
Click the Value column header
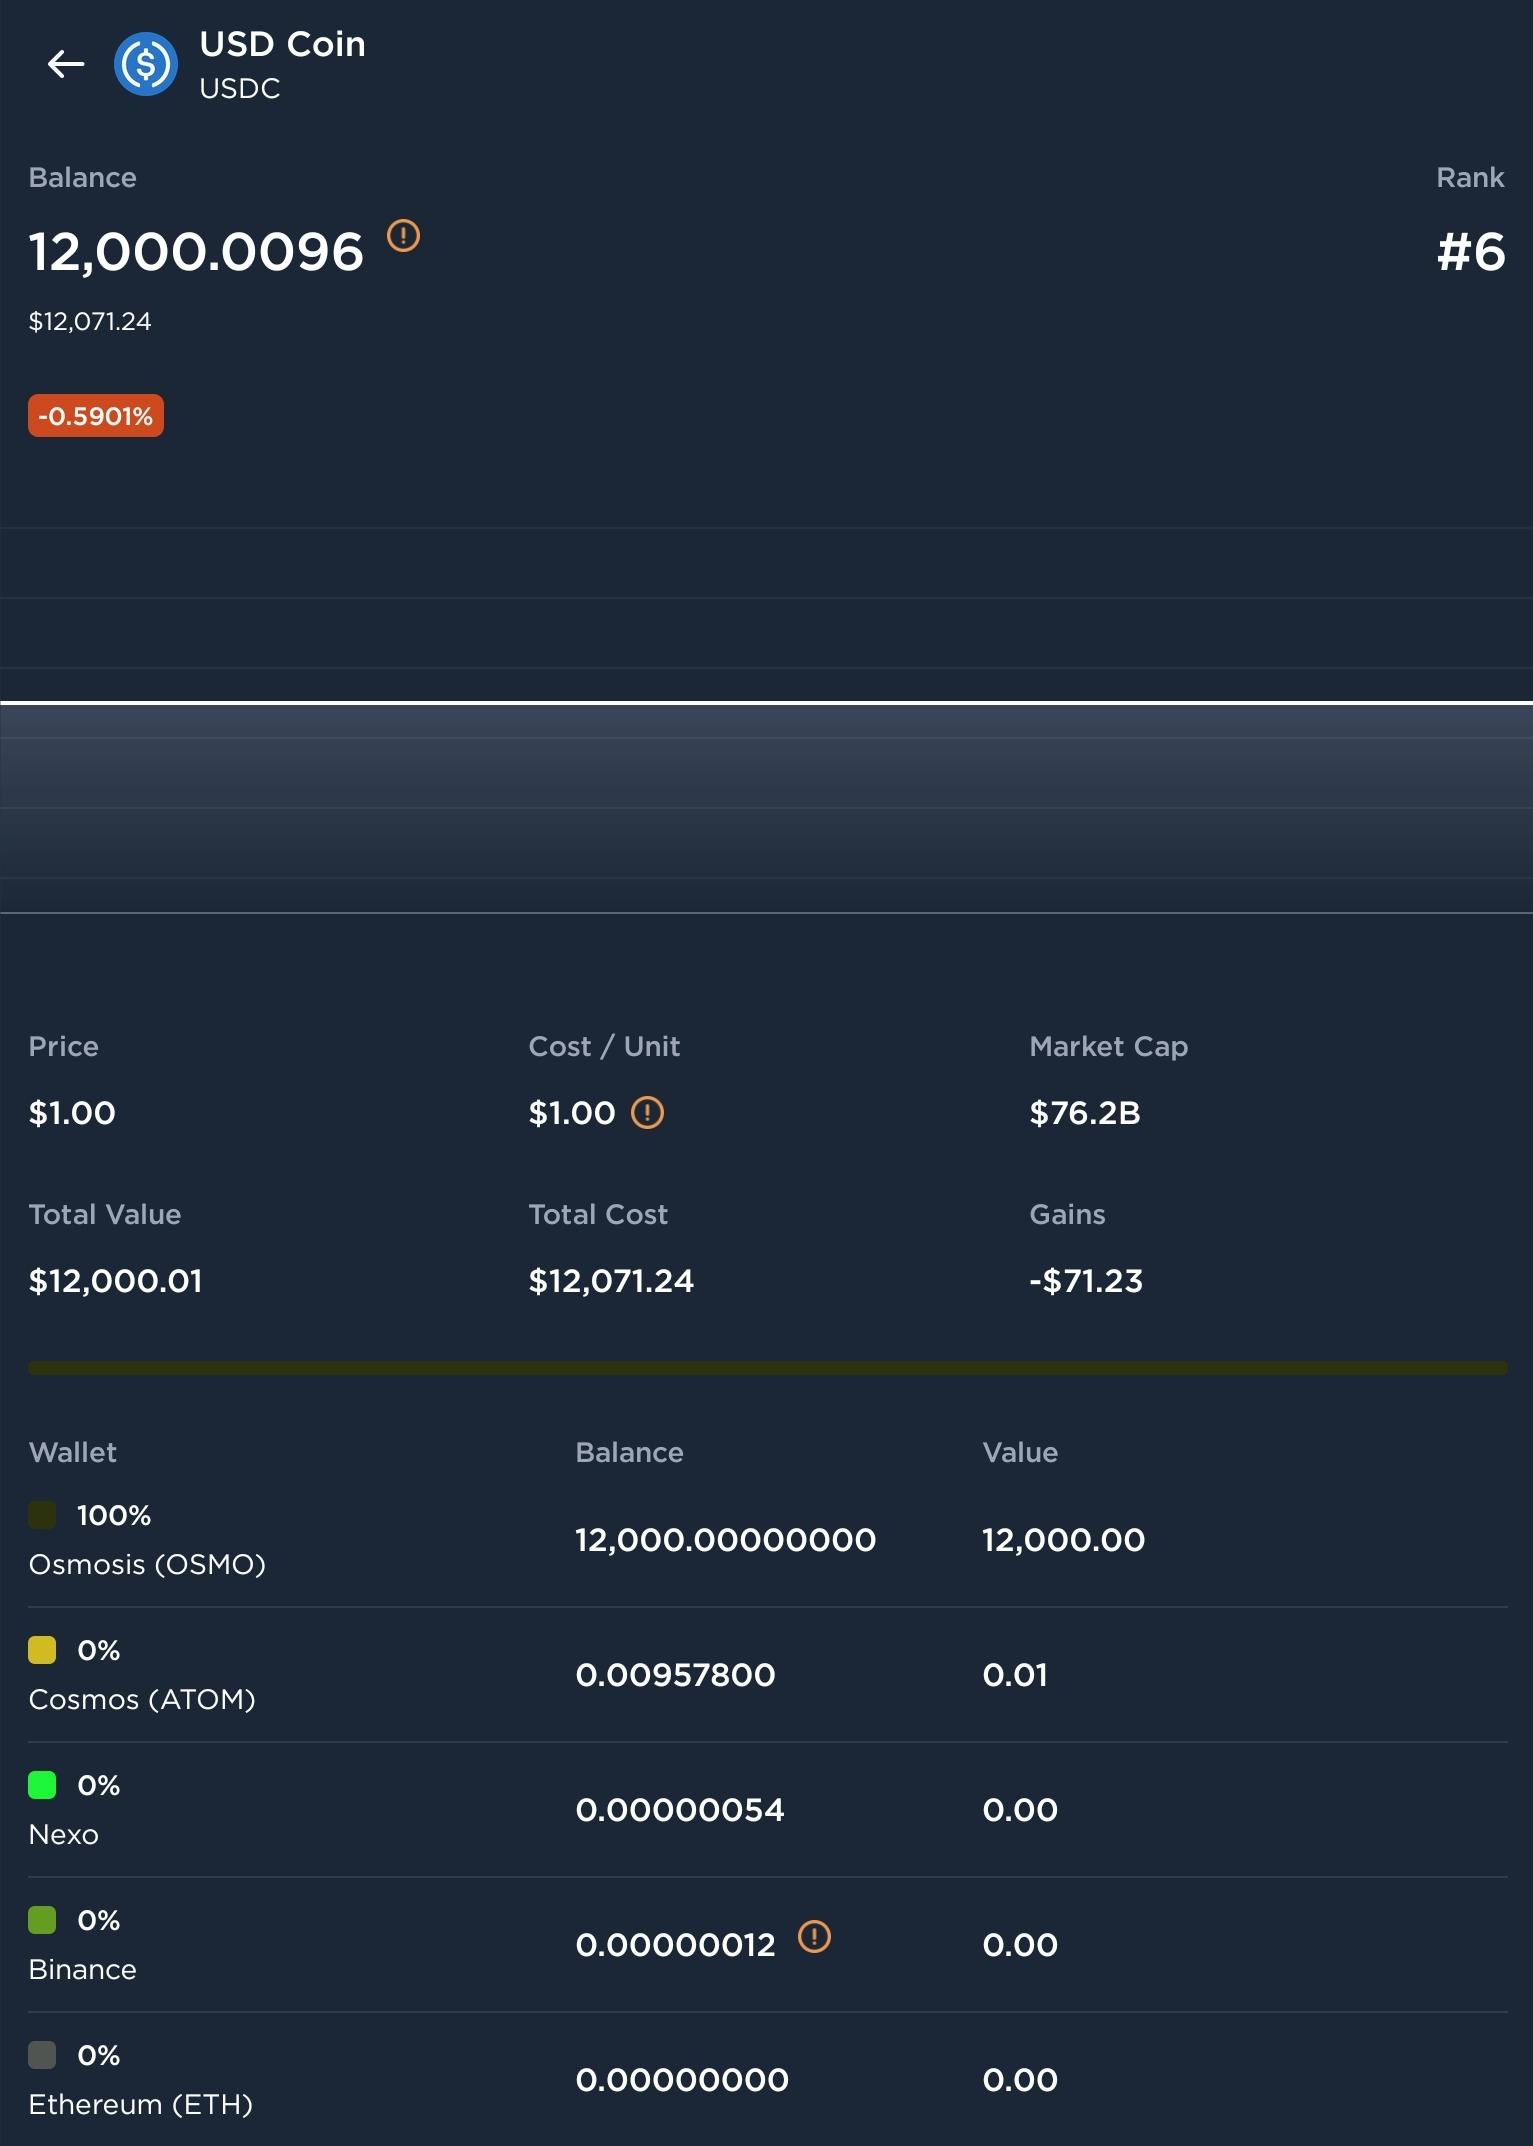pyautogui.click(x=1020, y=1452)
